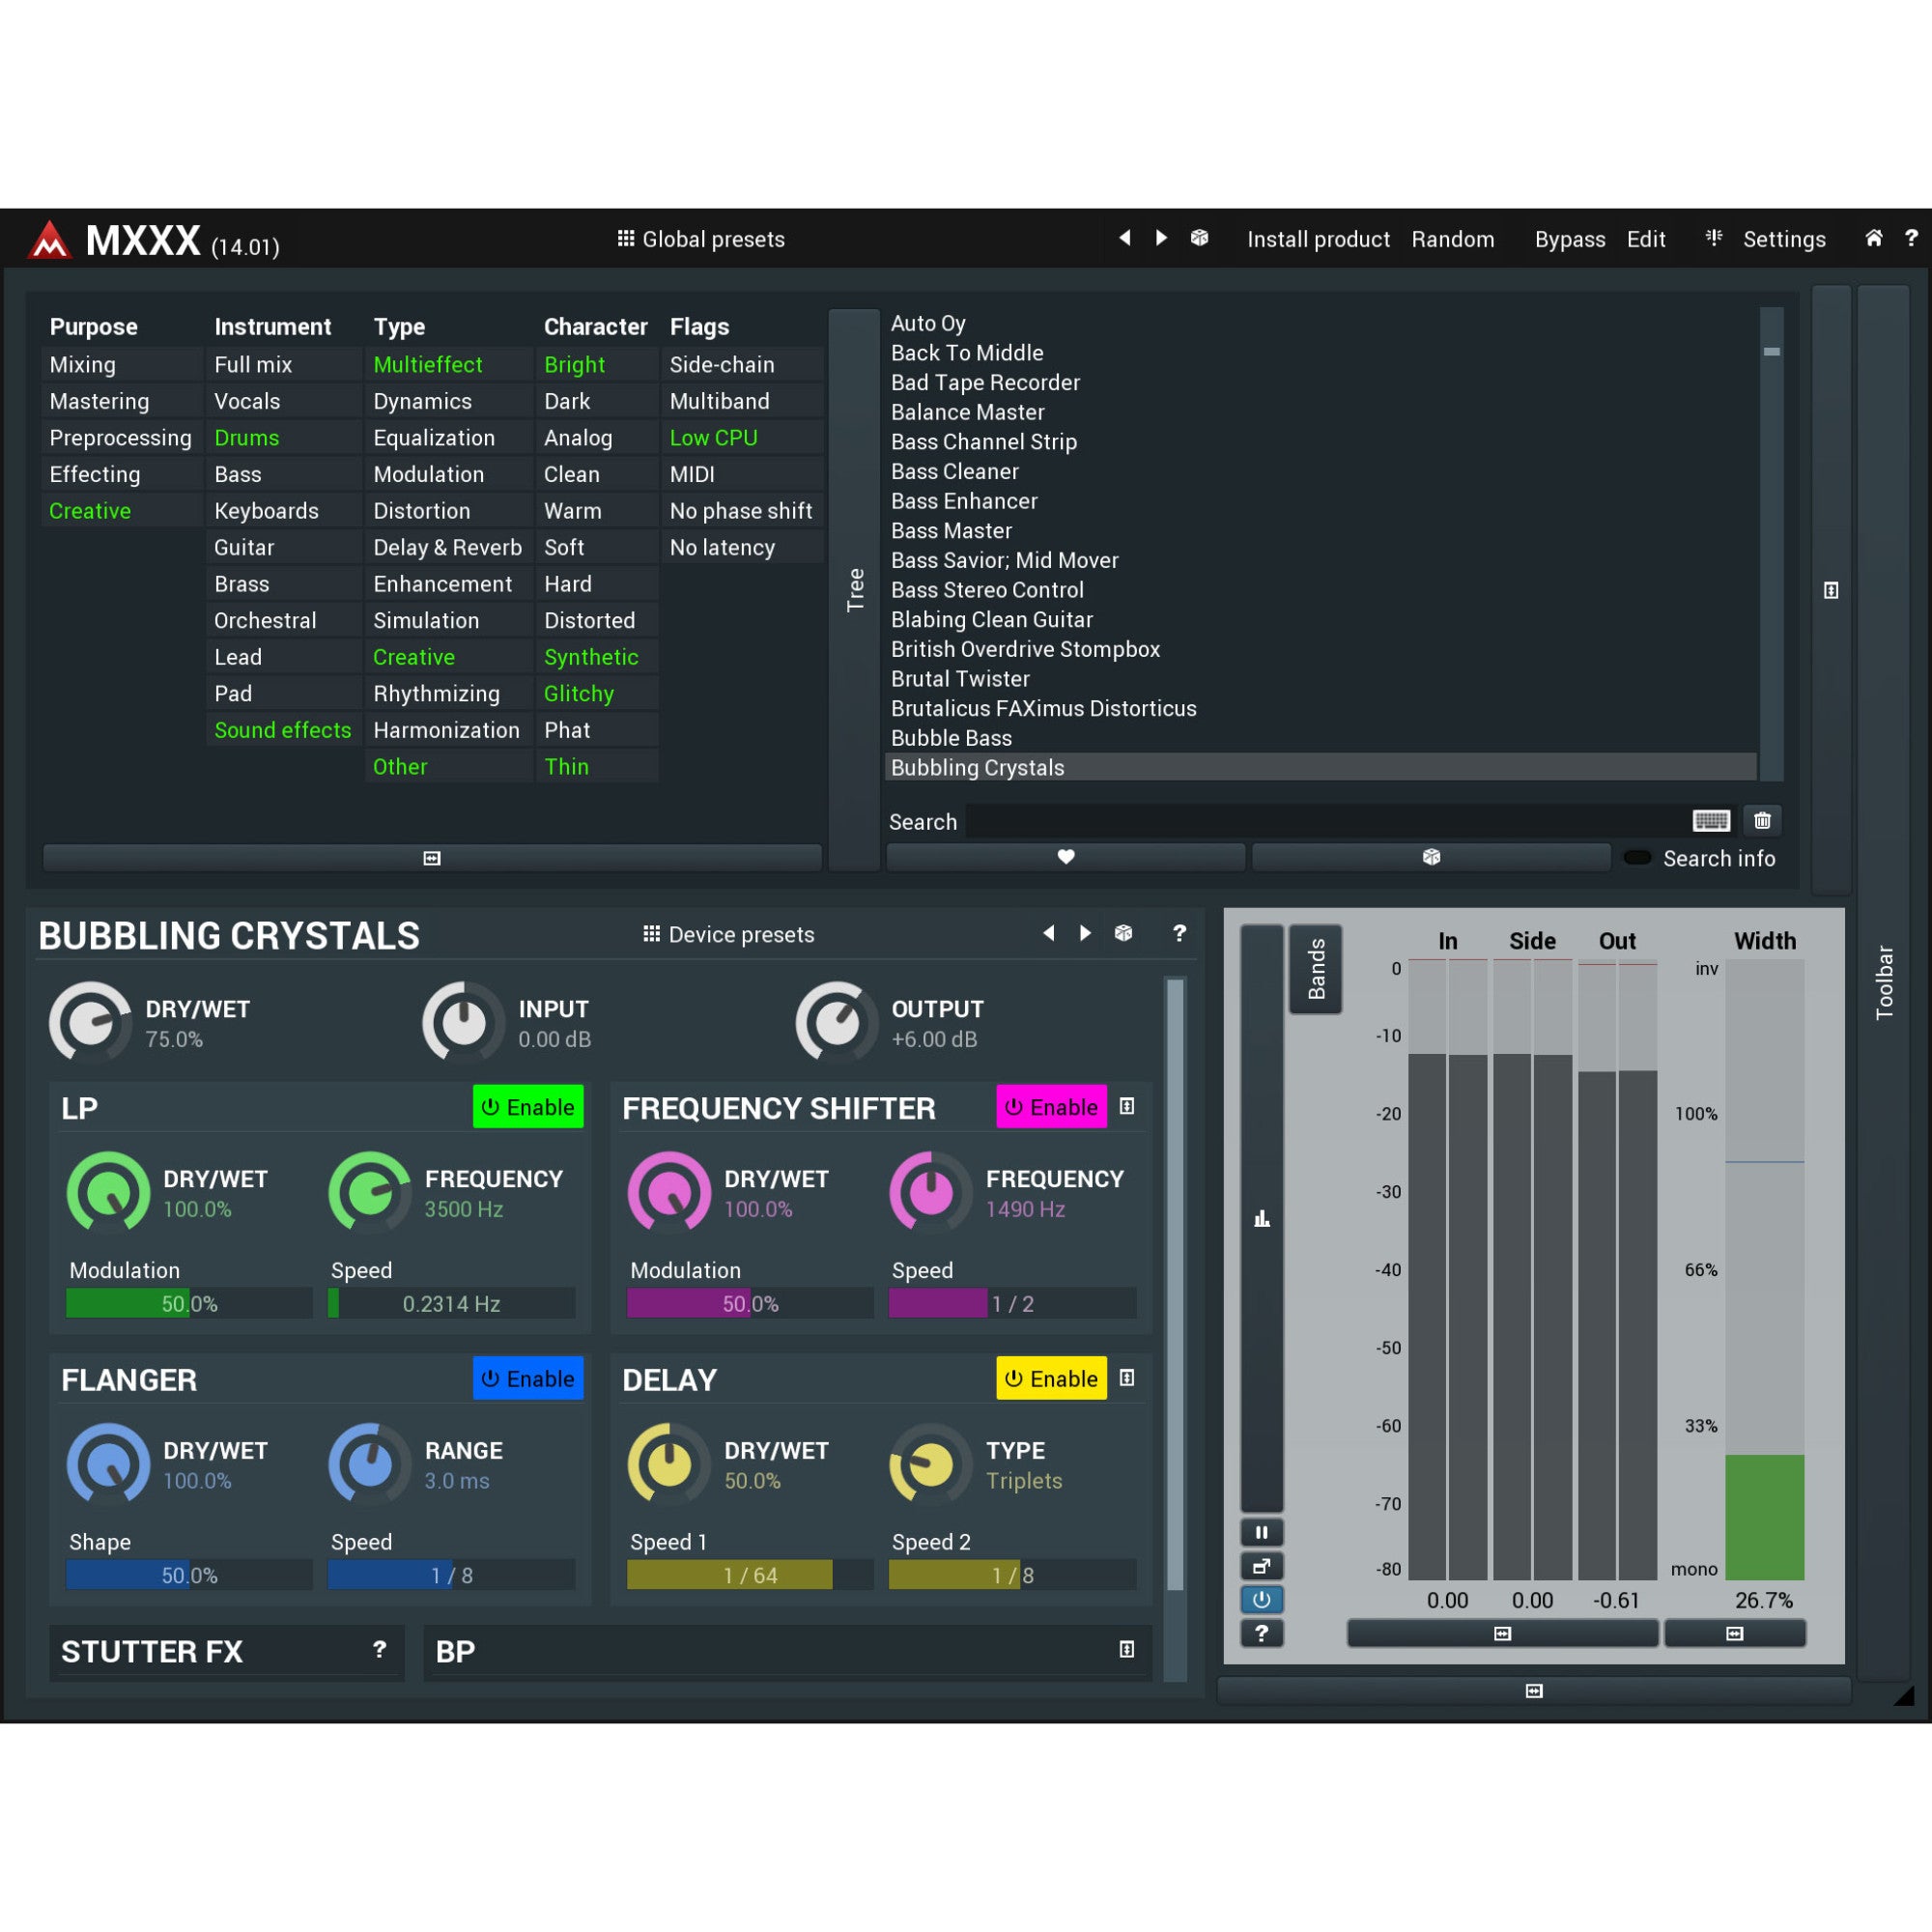This screenshot has height=1932, width=1932.
Task: Click the Delay Type knob
Action: pyautogui.click(x=930, y=1464)
